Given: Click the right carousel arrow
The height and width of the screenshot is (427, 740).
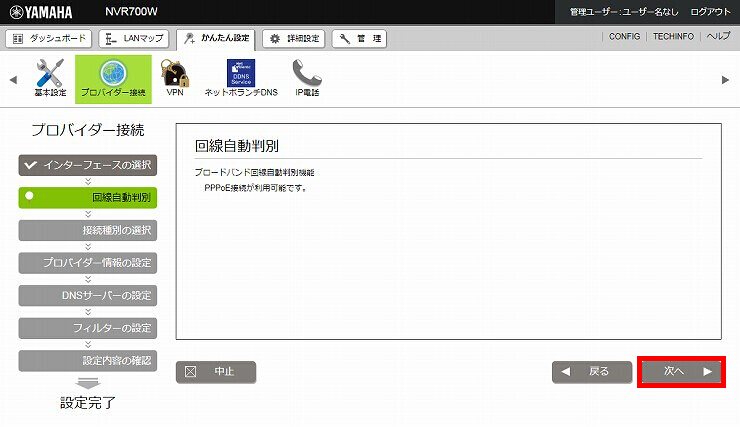Looking at the screenshot, I should pyautogui.click(x=725, y=80).
